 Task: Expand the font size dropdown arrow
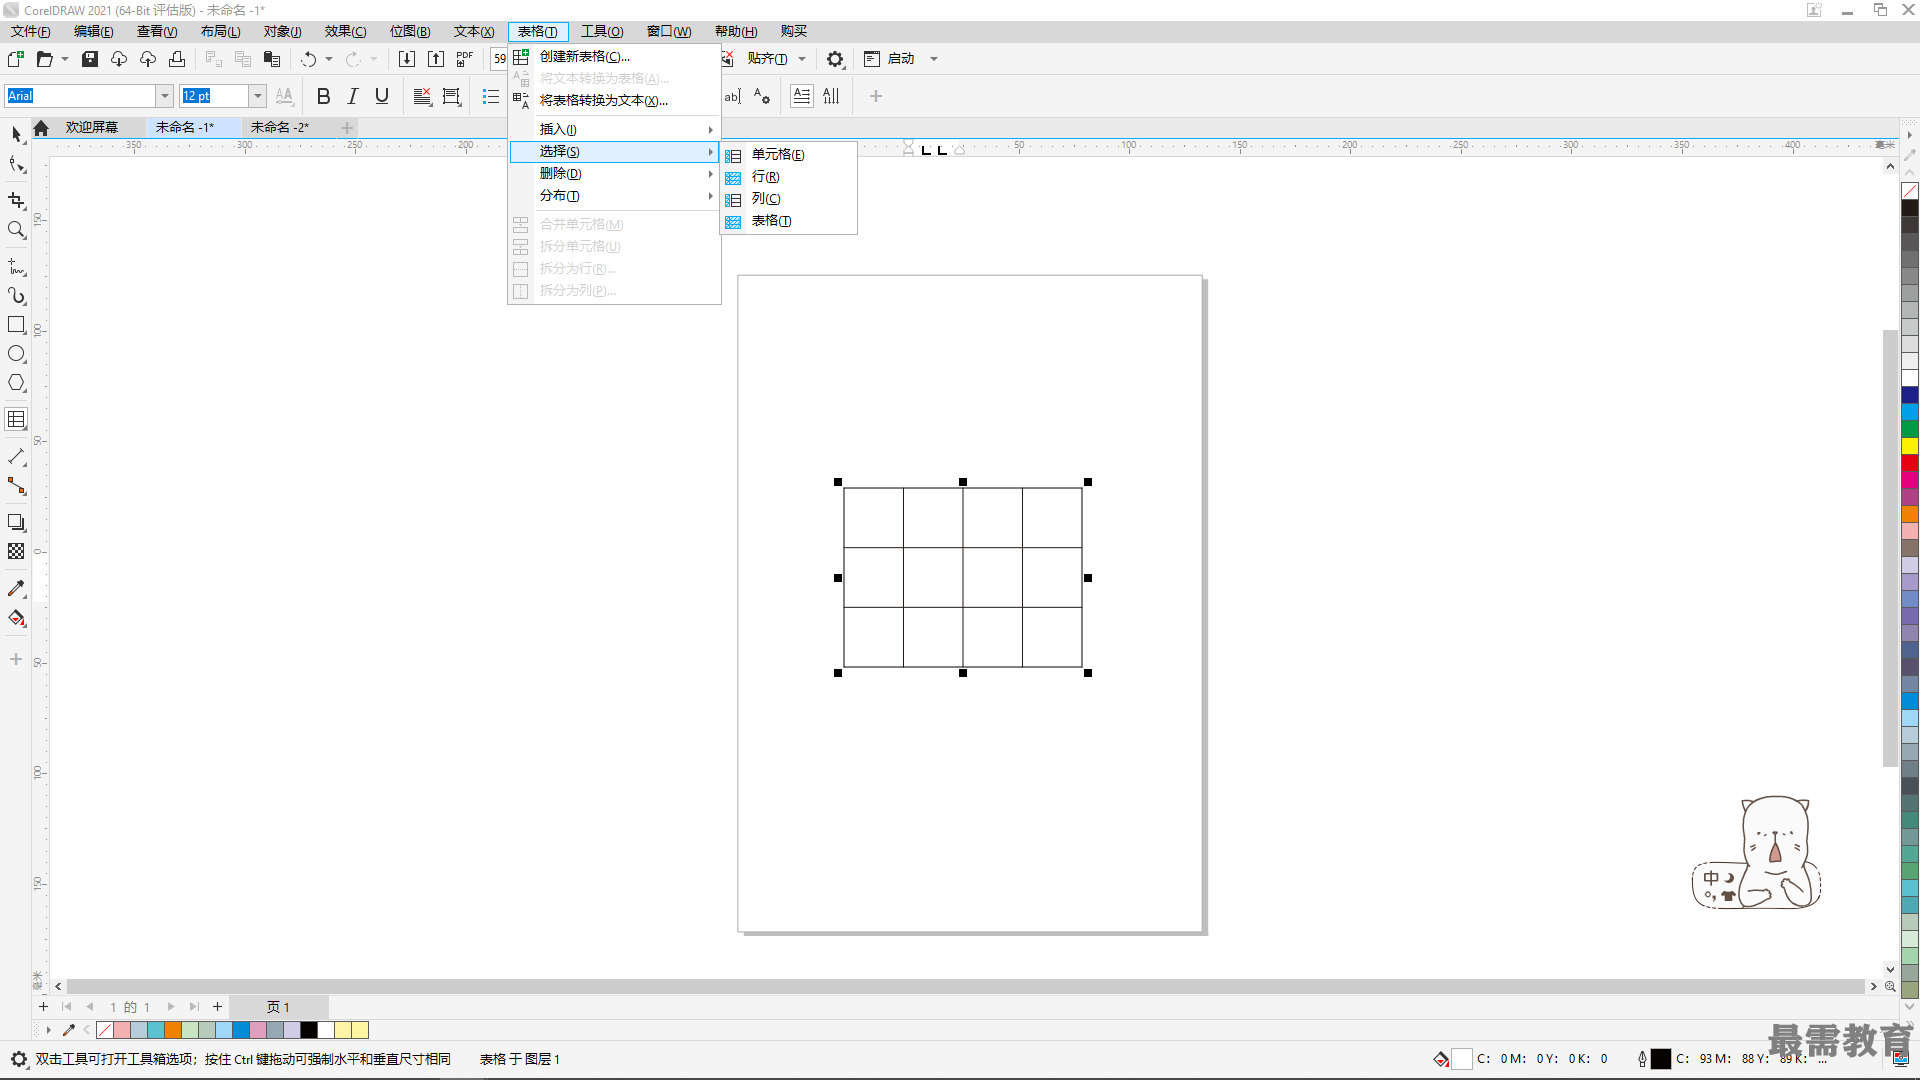click(257, 96)
